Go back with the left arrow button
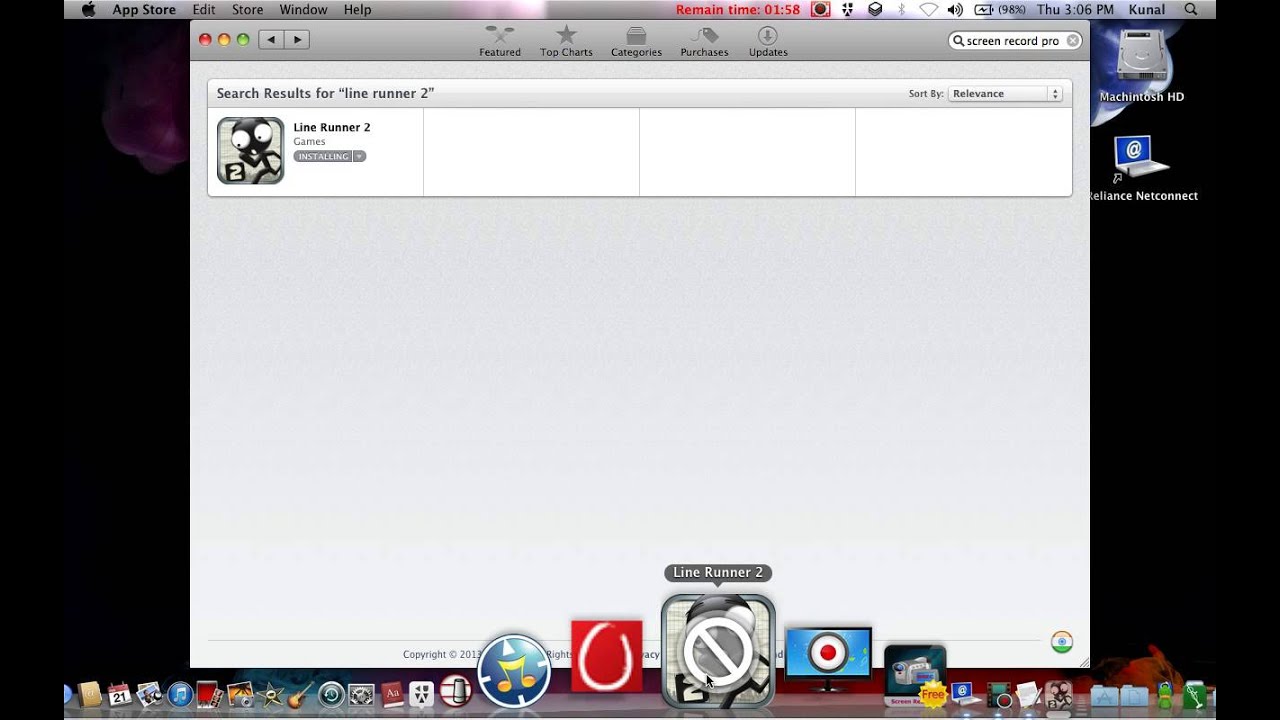 (x=271, y=39)
